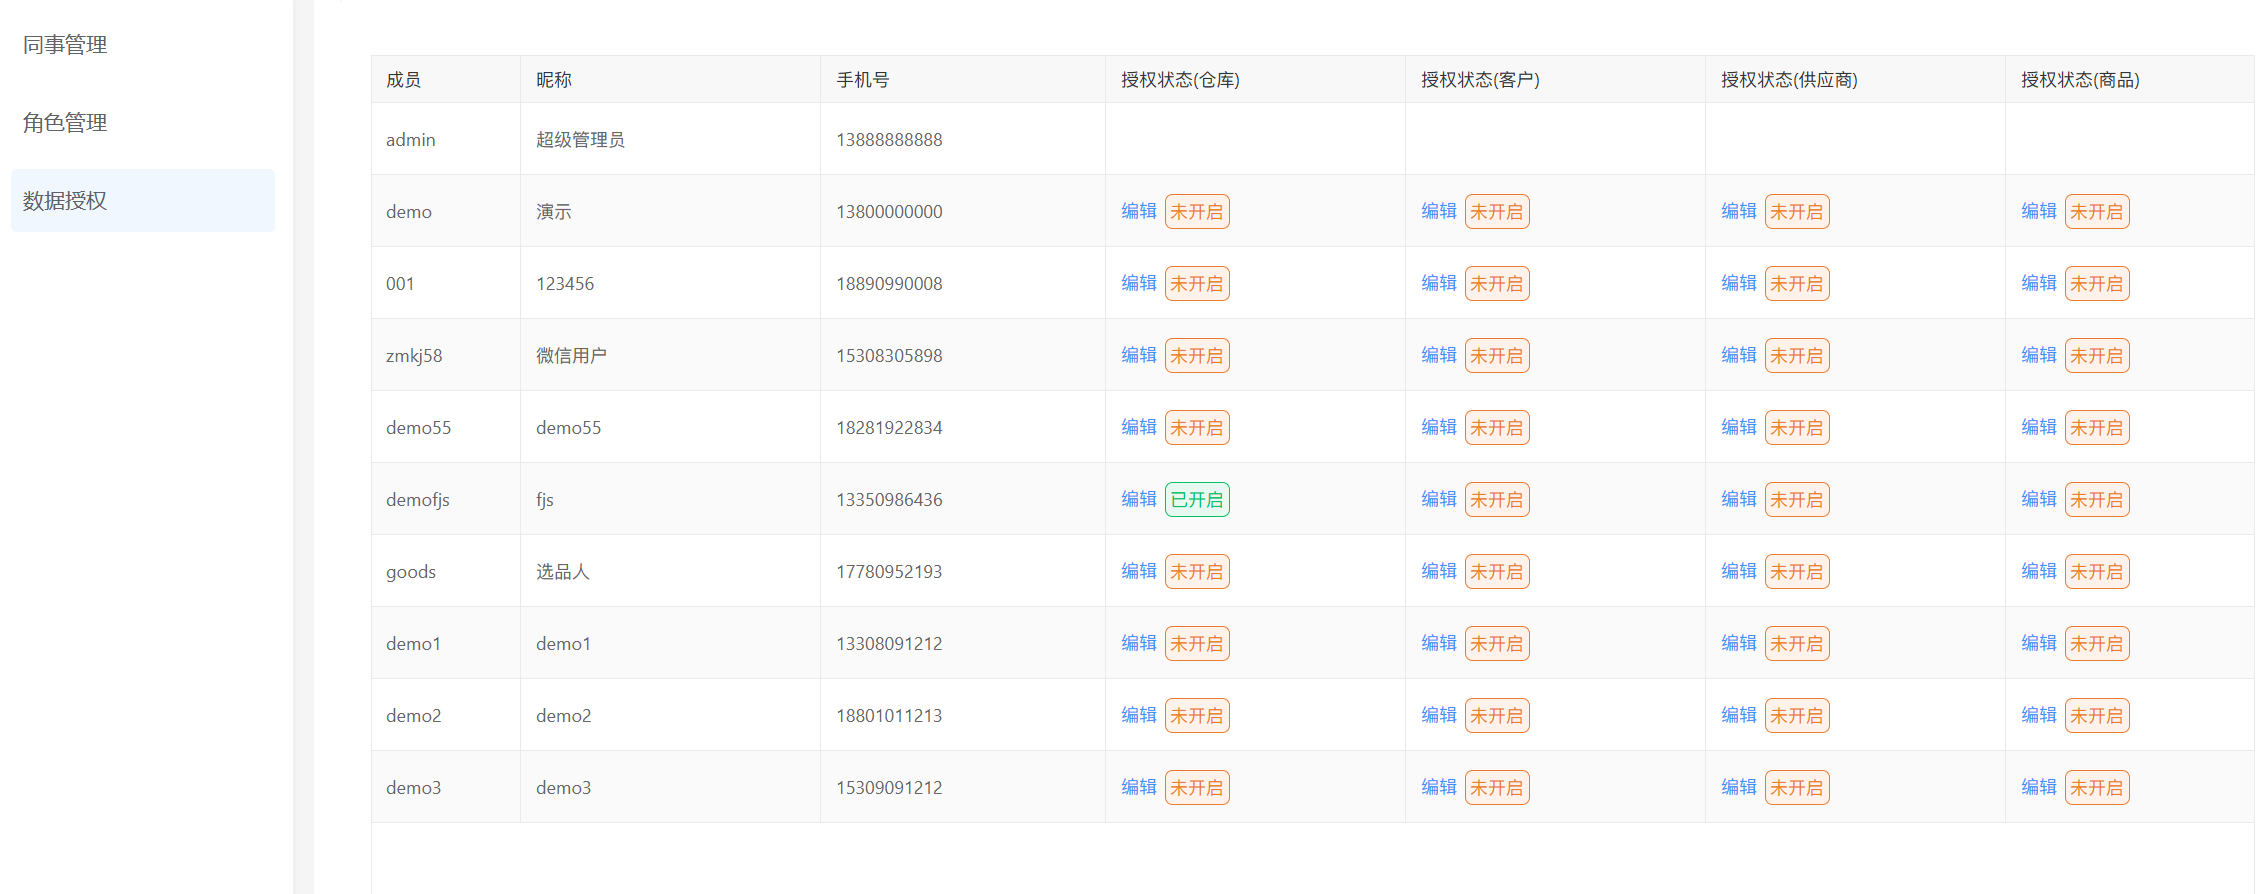Select the admin row phone number cell
Viewport: 2263px width, 894px height.
pyautogui.click(x=889, y=140)
